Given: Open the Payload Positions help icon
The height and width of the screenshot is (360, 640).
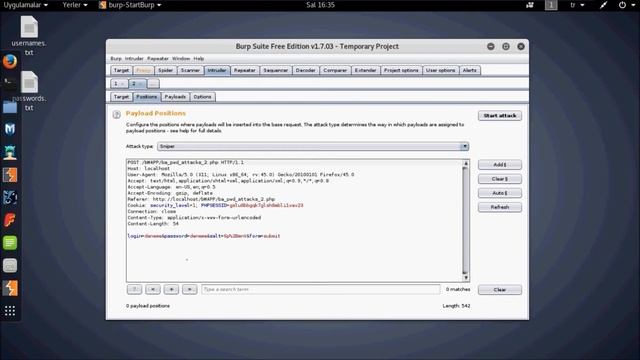Looking at the screenshot, I should (x=117, y=115).
